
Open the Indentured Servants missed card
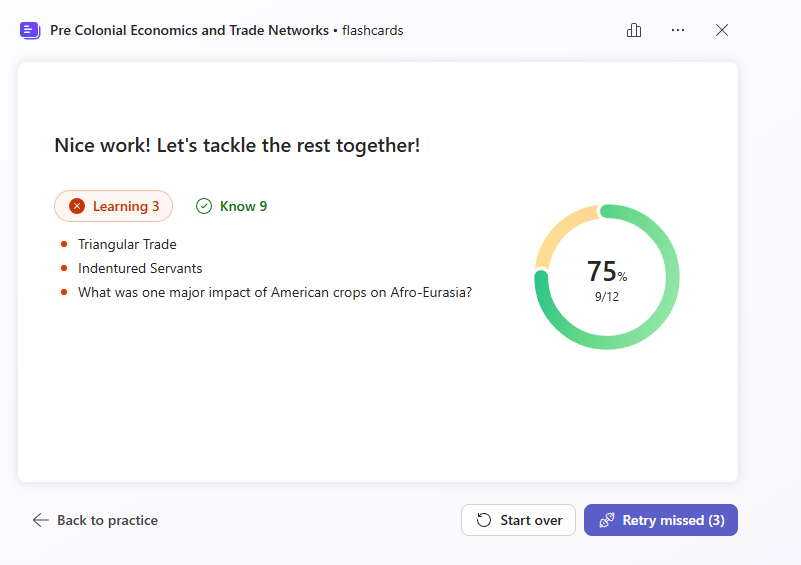point(140,268)
